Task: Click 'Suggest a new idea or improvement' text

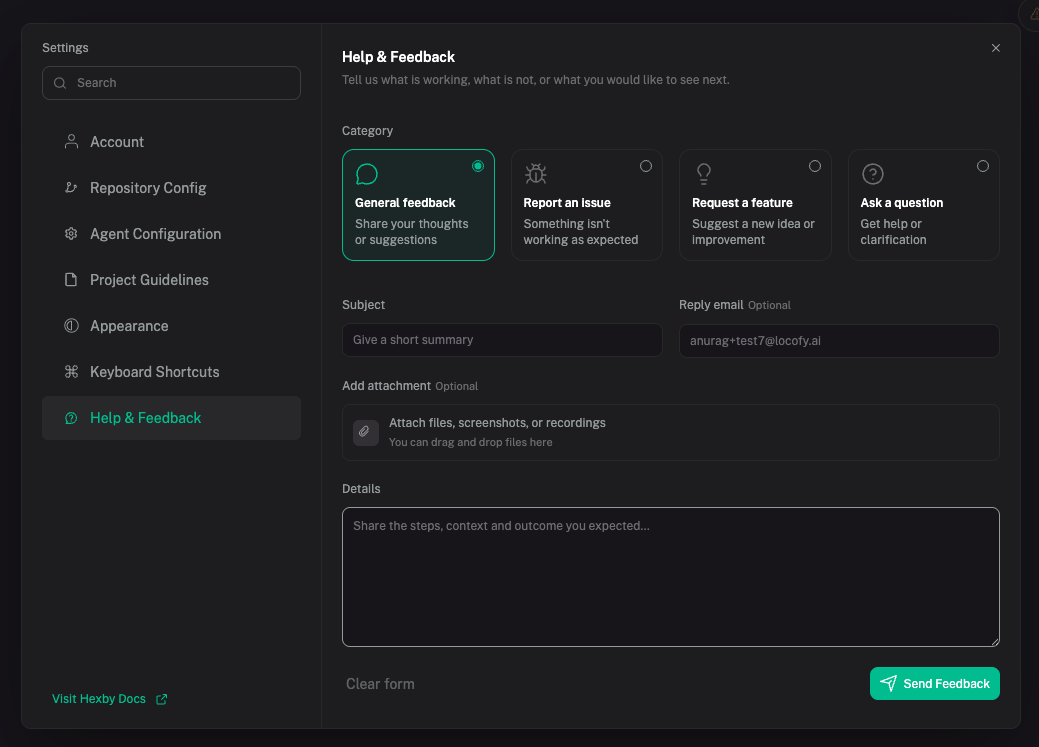Action: click(753, 232)
